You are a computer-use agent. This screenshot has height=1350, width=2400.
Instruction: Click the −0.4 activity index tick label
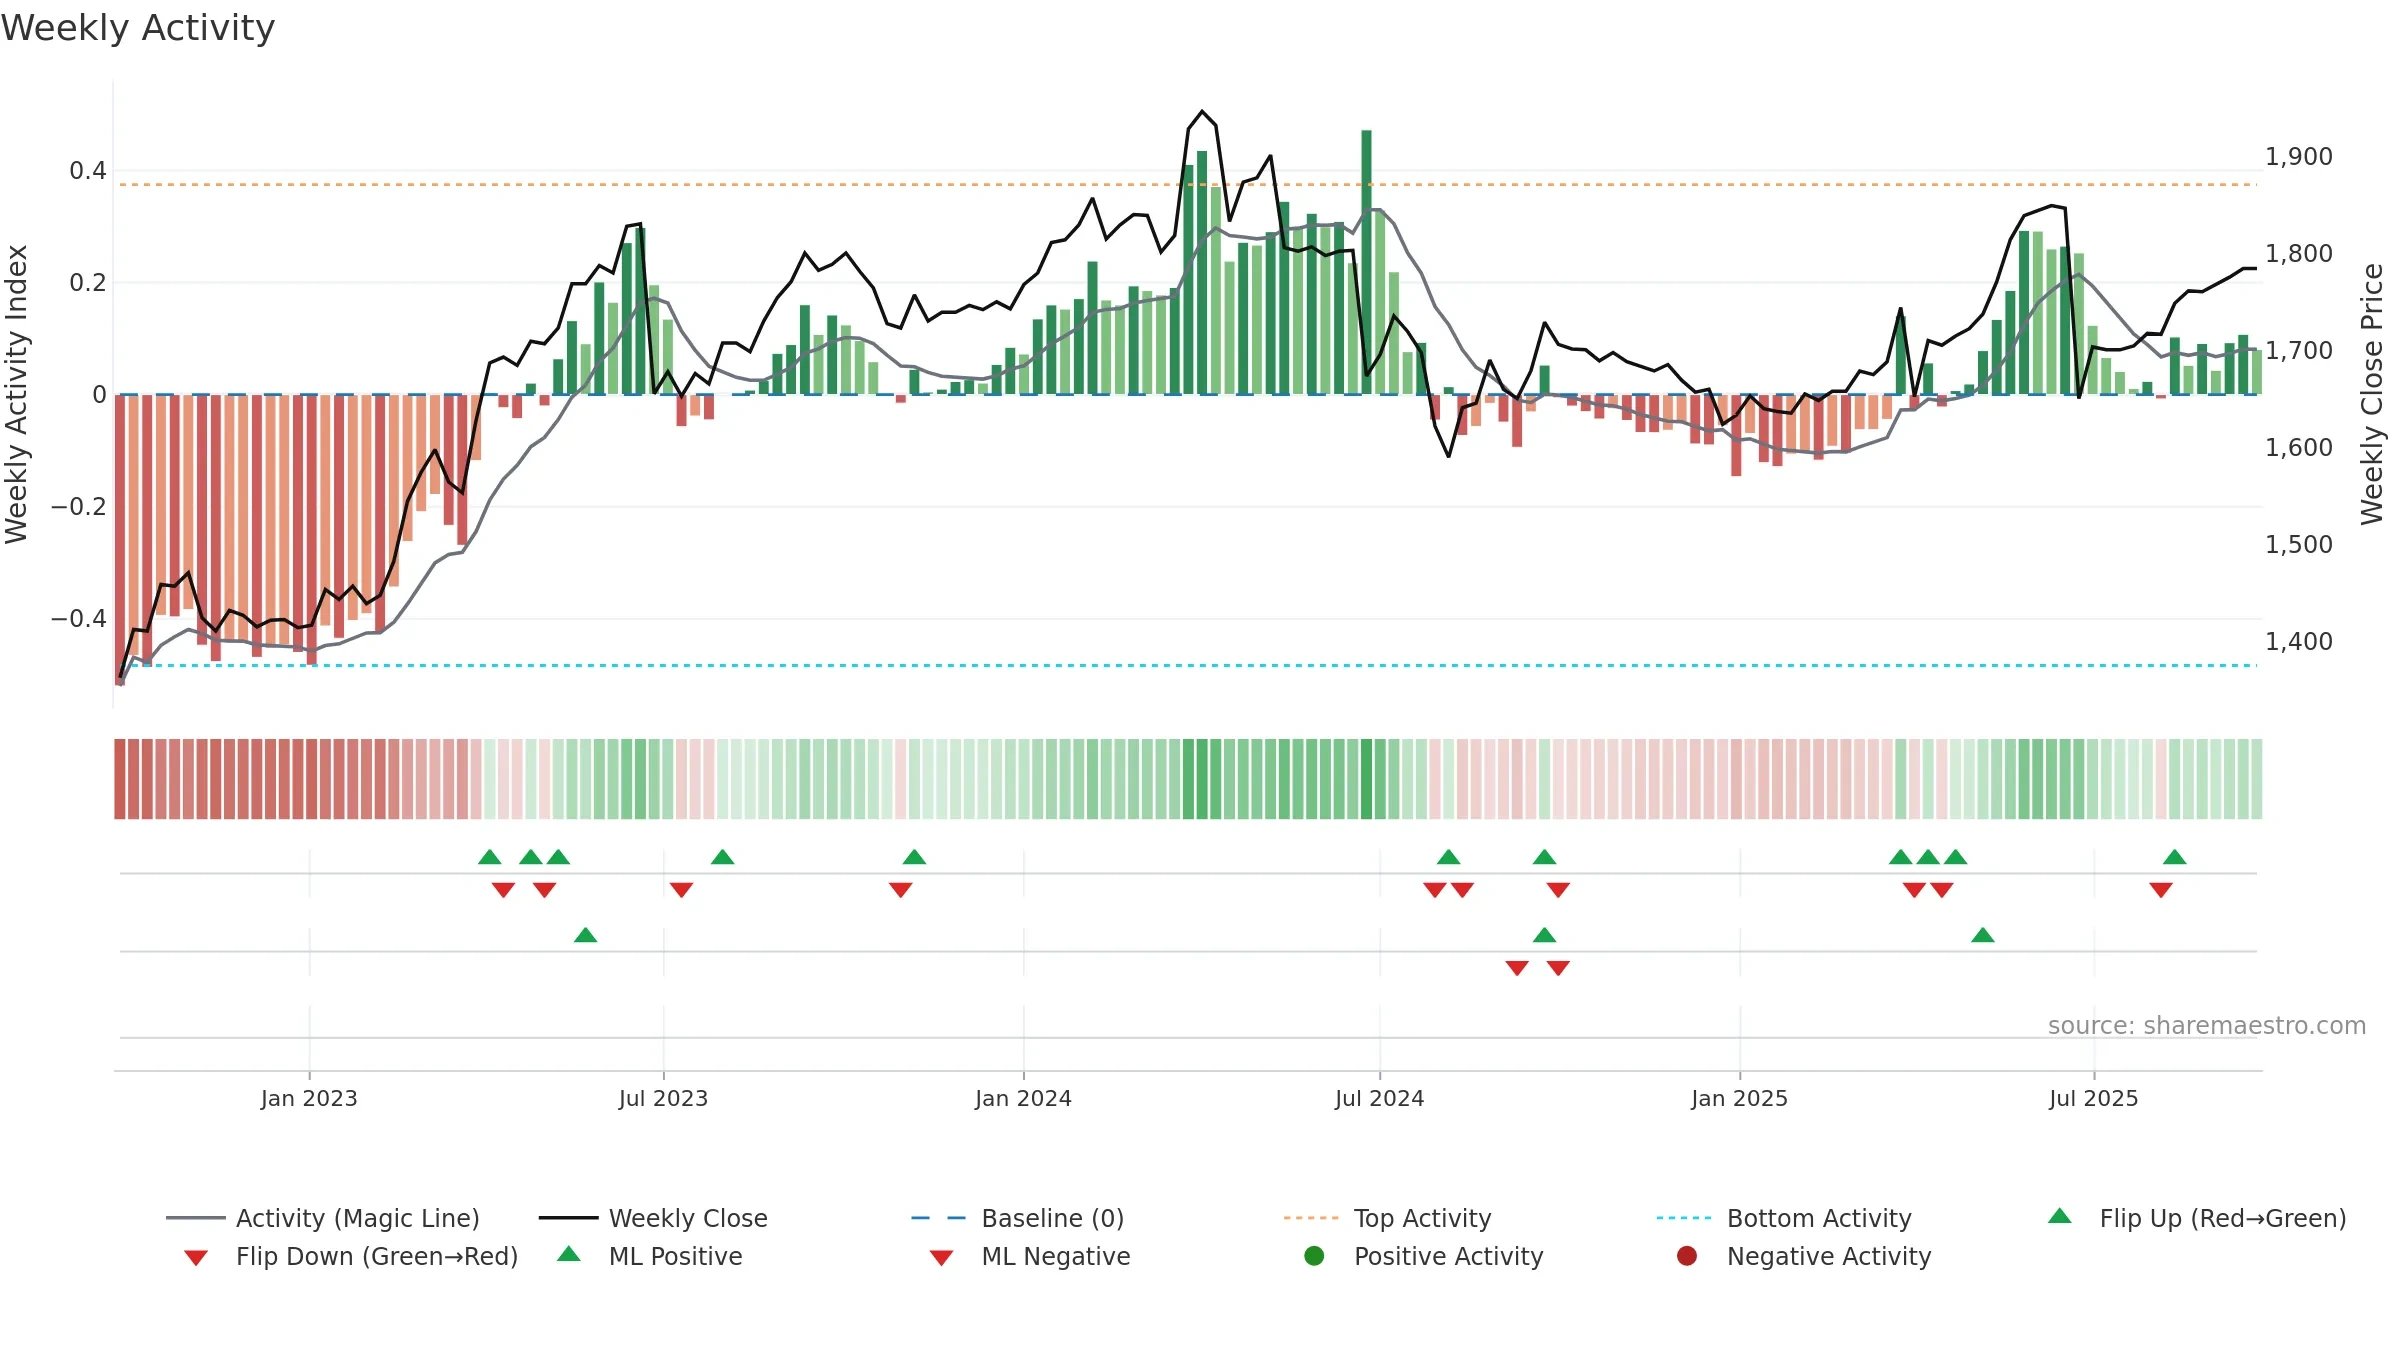click(79, 619)
